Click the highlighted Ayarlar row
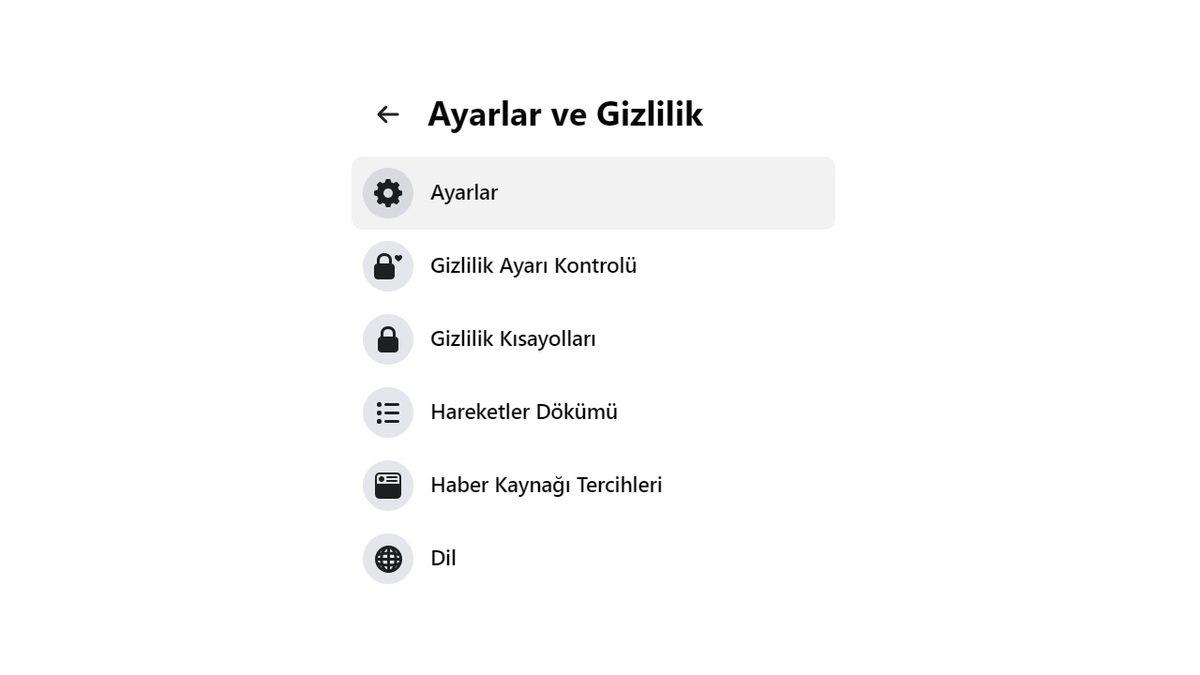Image resolution: width=1200 pixels, height=675 pixels. pos(592,192)
